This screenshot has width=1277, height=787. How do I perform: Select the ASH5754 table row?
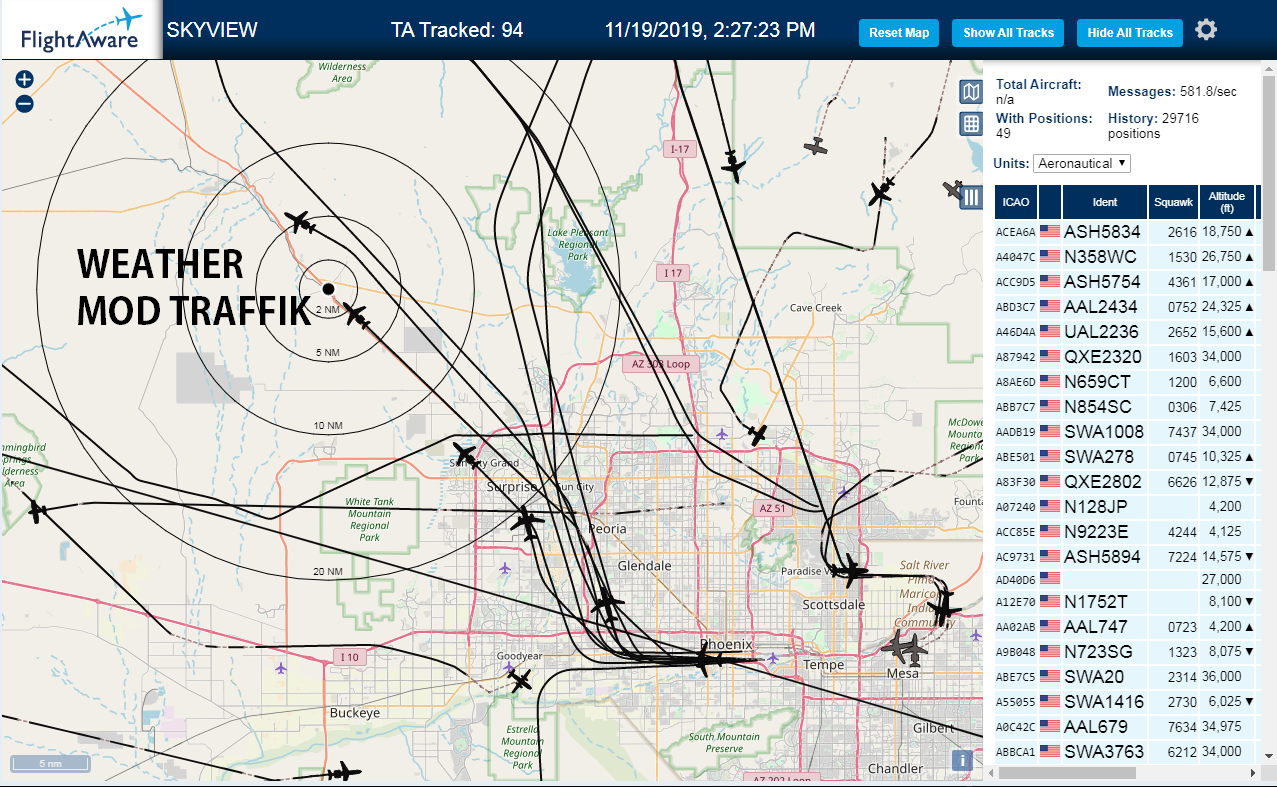[x=1126, y=281]
